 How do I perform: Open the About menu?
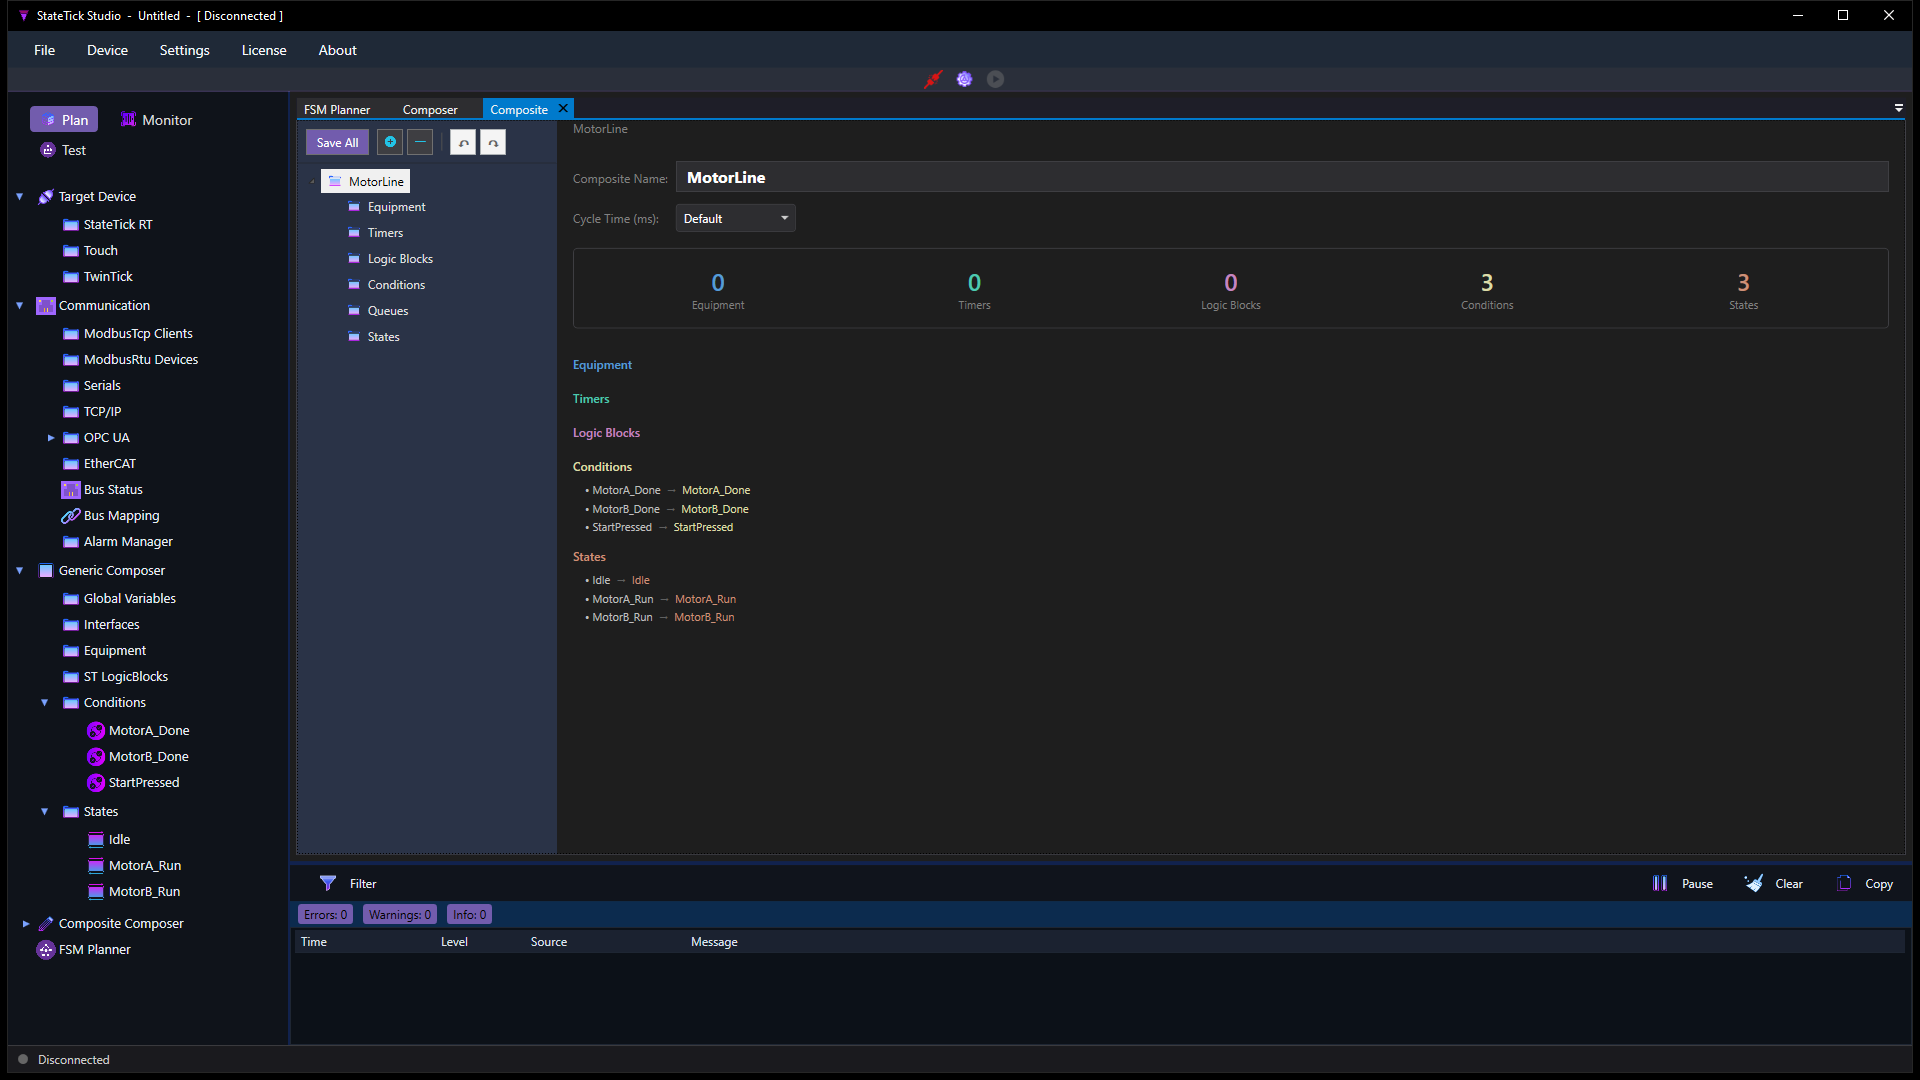[x=338, y=50]
